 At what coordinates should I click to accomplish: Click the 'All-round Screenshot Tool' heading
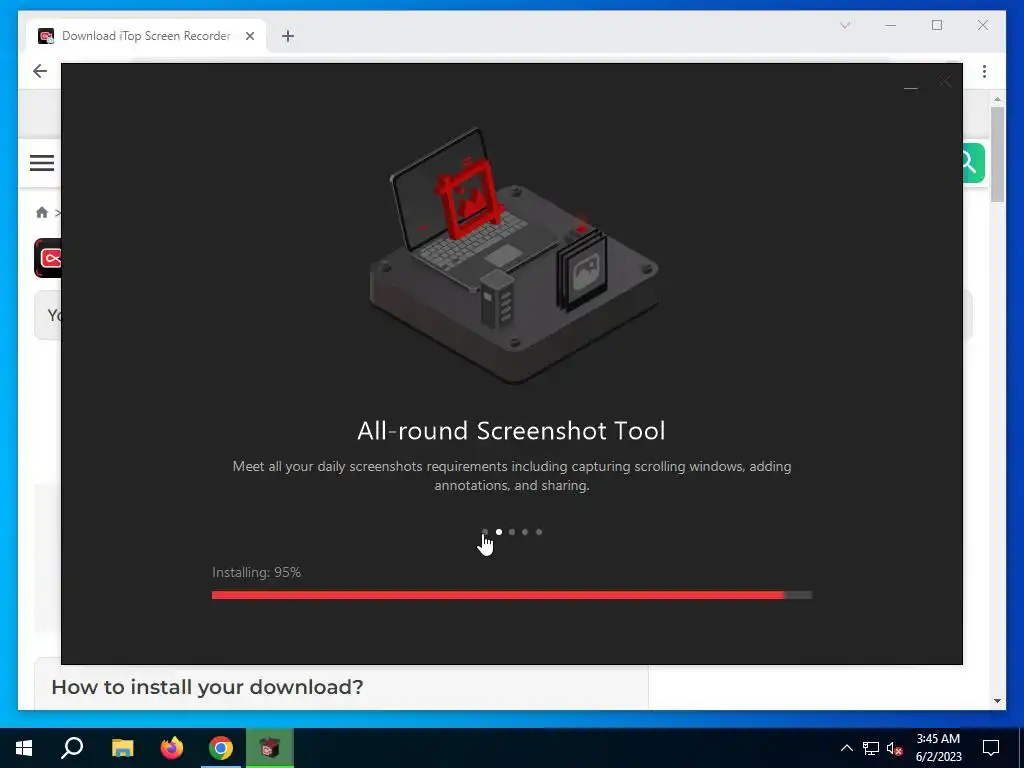(511, 431)
